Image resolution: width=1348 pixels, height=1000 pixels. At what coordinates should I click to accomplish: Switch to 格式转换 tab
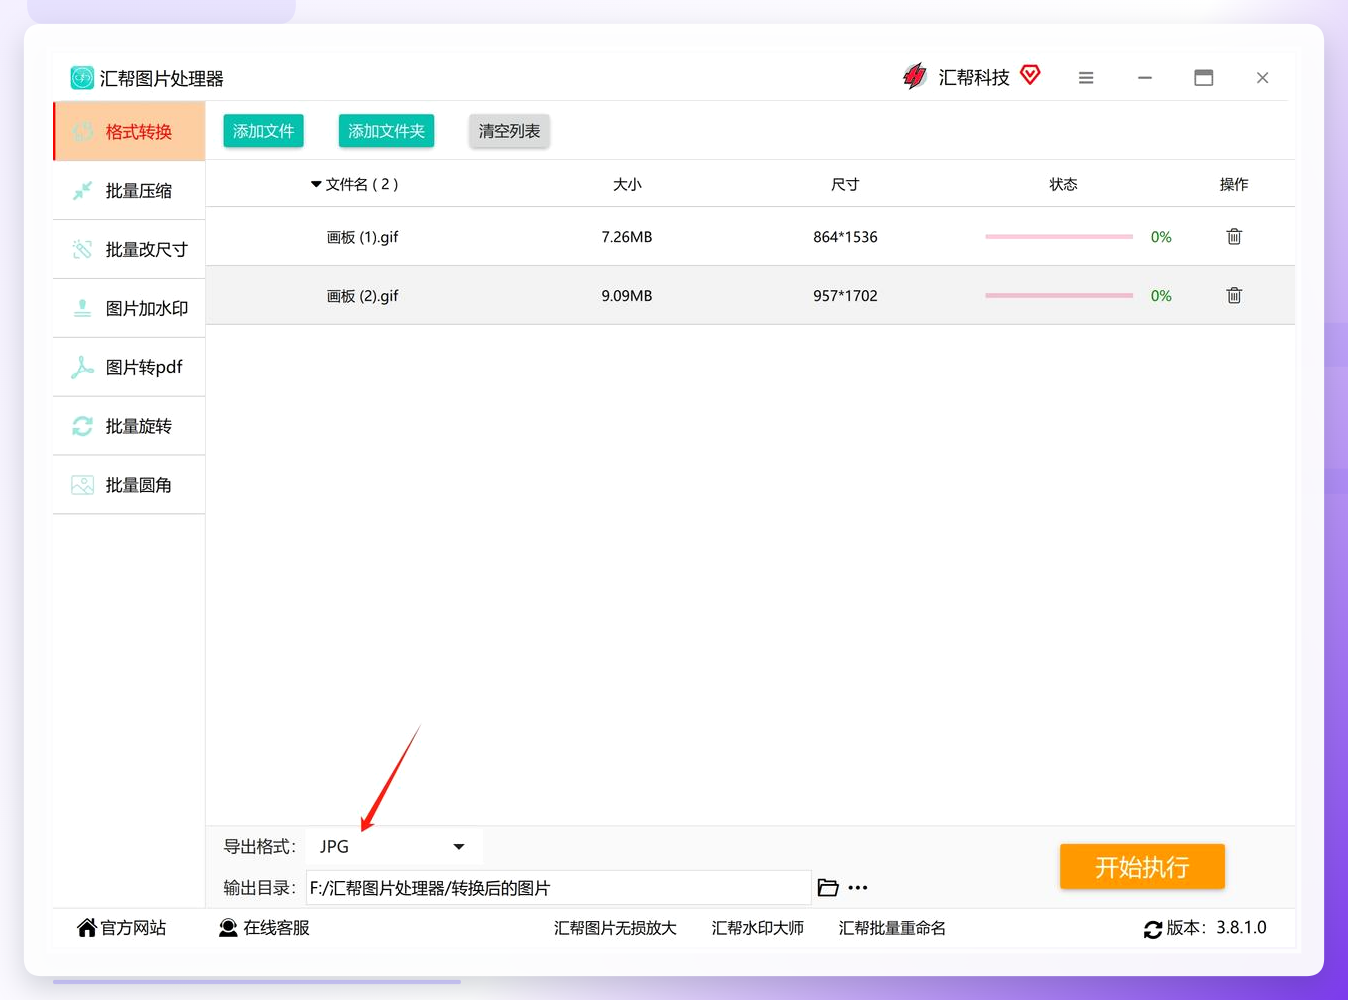point(129,131)
